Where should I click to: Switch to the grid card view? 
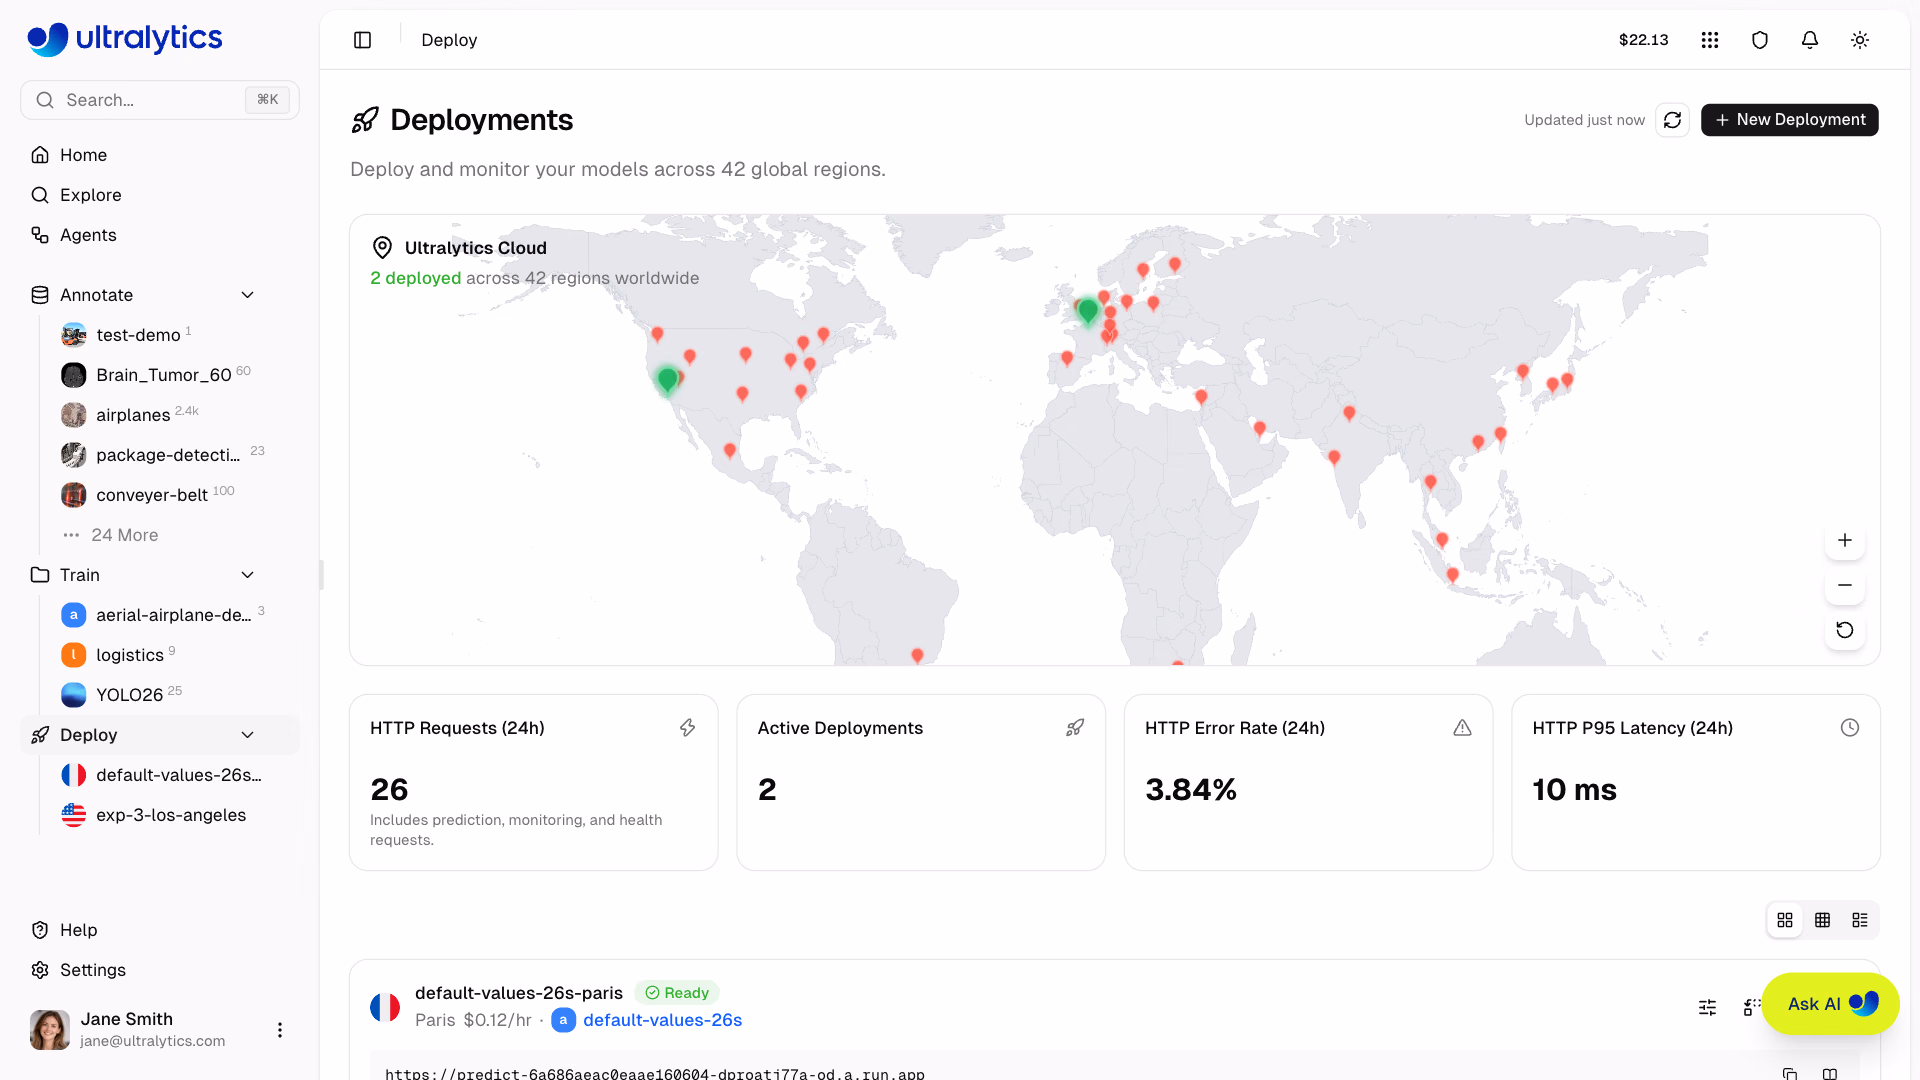(1785, 920)
